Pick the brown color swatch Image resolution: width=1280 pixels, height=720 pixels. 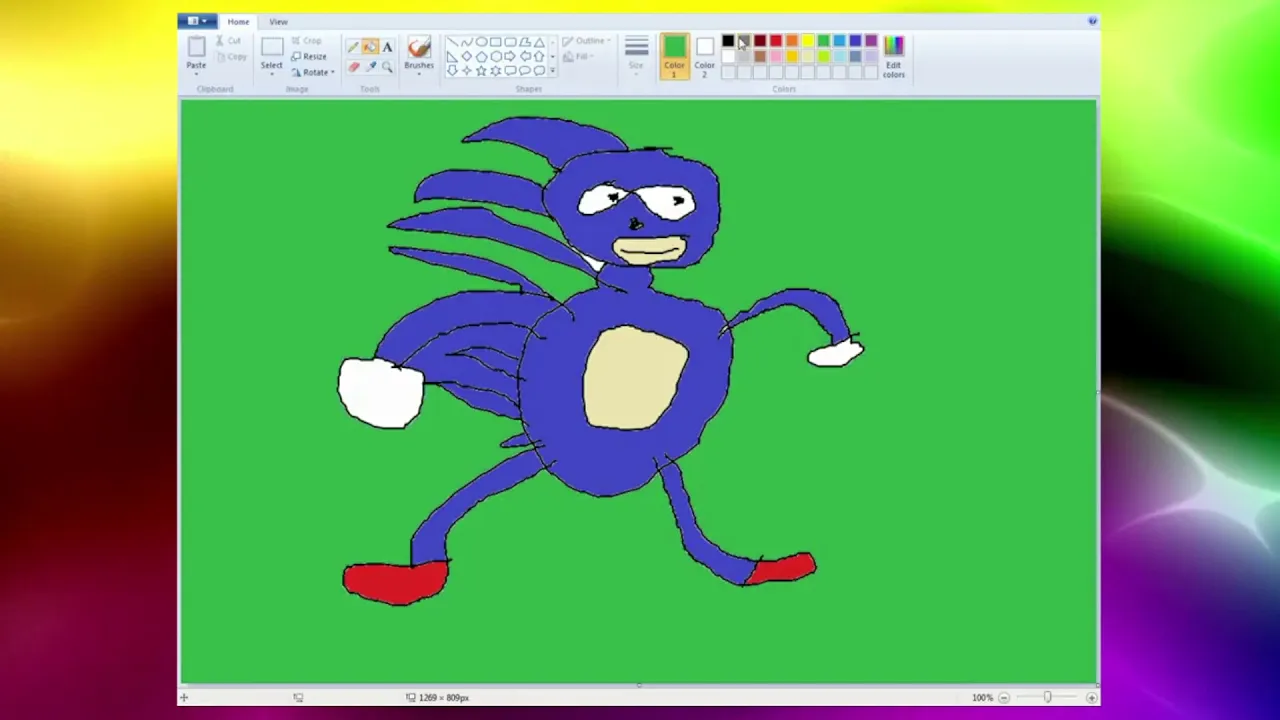tap(760, 56)
